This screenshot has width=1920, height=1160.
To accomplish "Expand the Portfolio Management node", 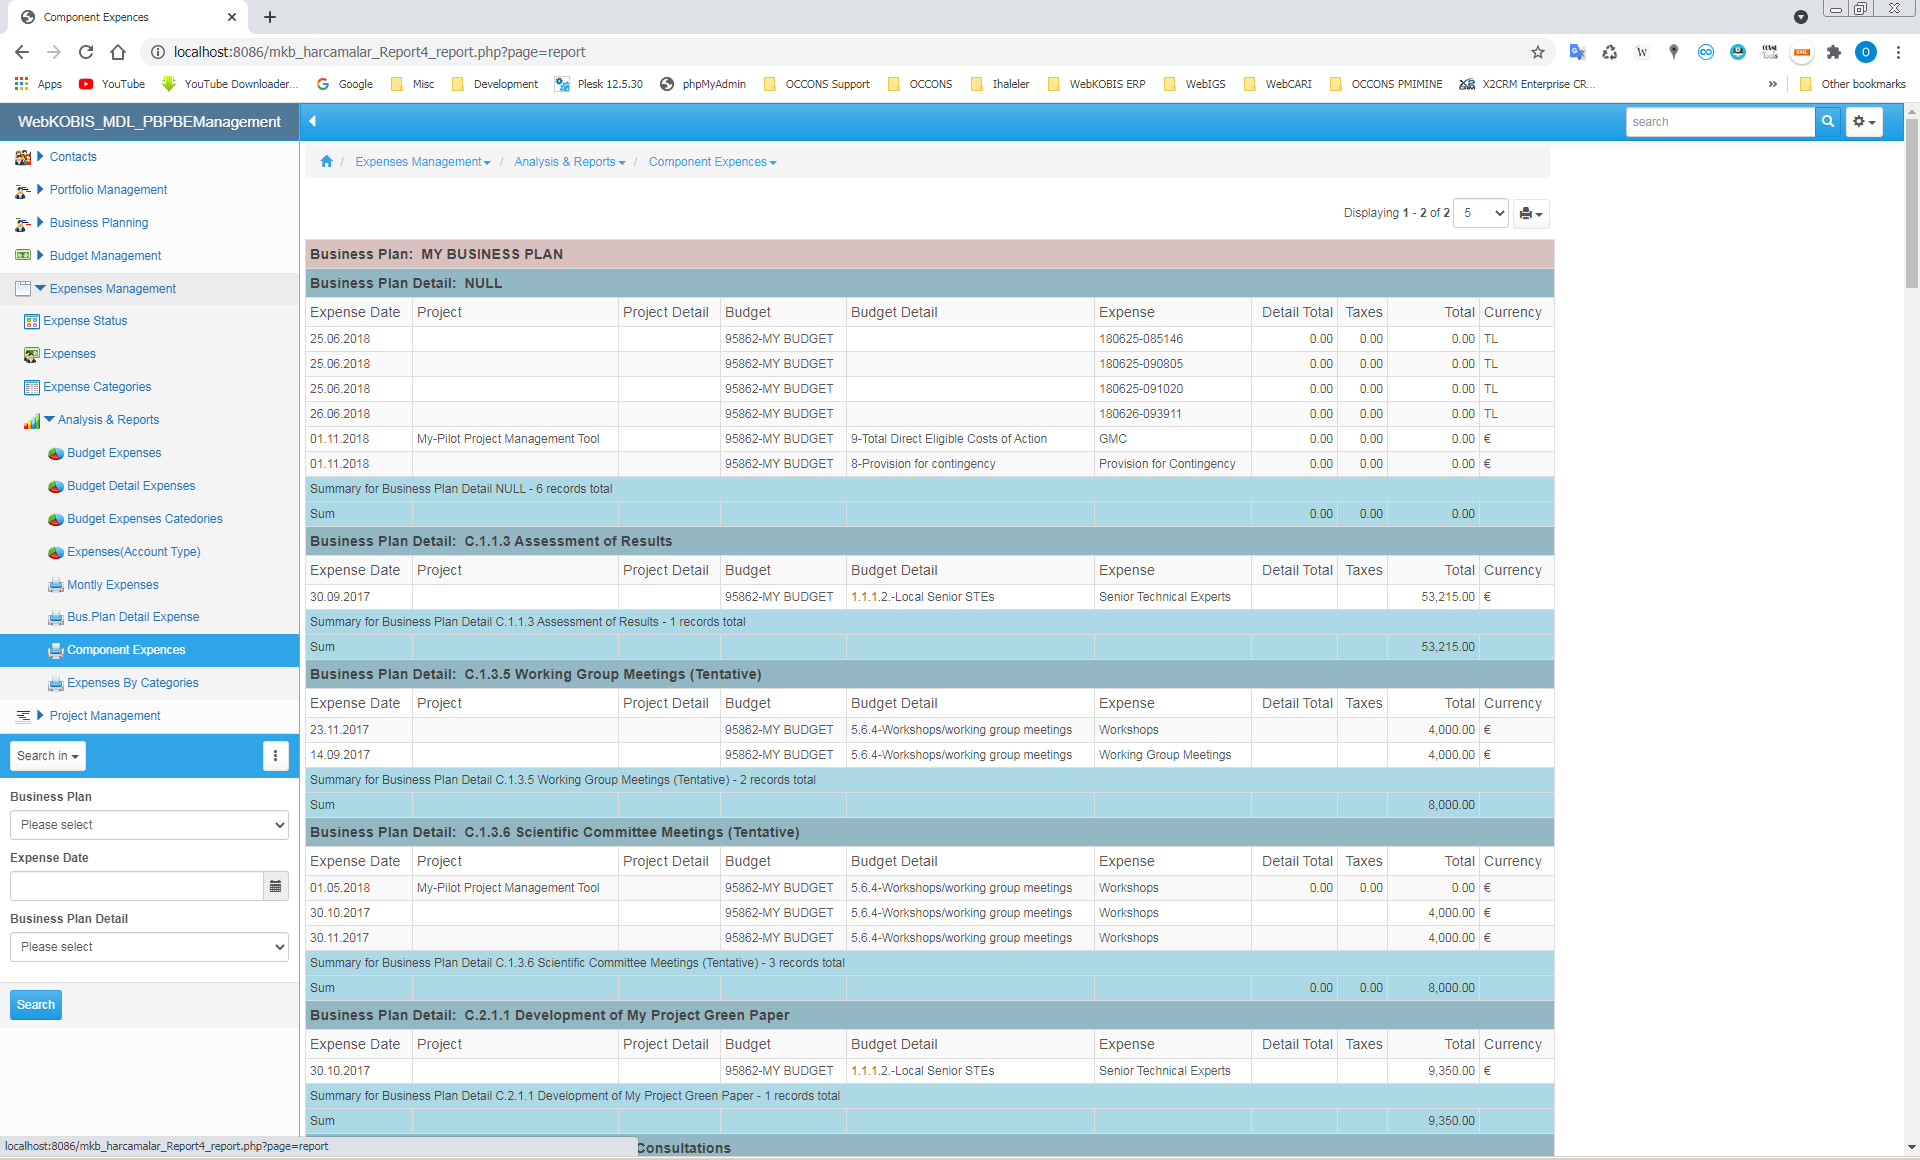I will (40, 189).
